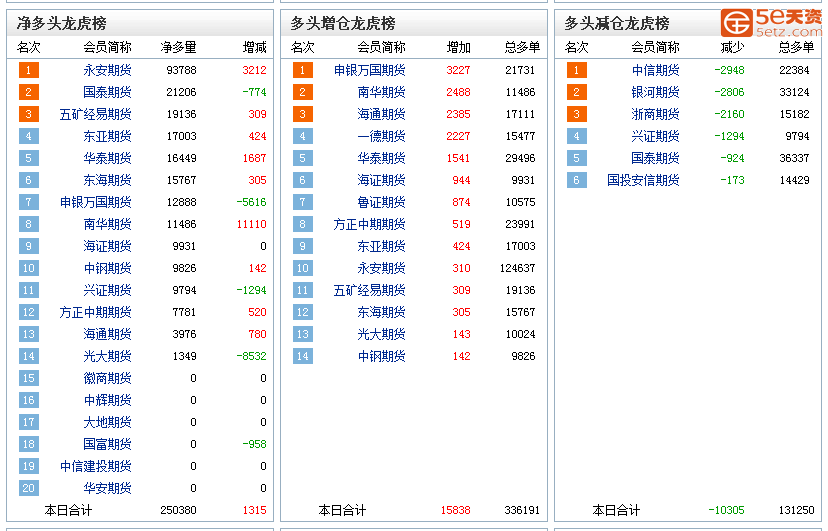The image size is (828, 531).
Task: Select 南华期货 change value 11110
Action: 251,224
